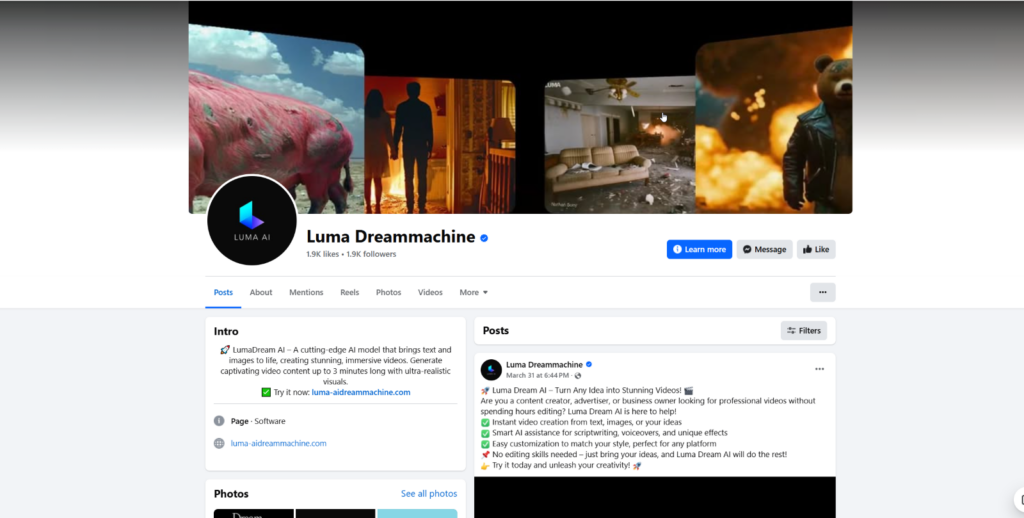
Task: Click the 1.9K likes count
Action: click(323, 254)
